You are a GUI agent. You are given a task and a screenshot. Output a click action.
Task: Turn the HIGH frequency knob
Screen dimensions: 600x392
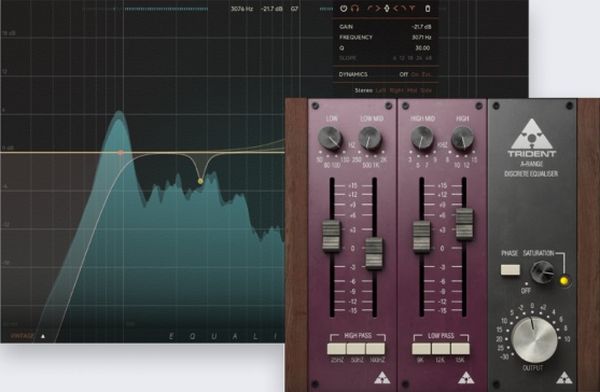[x=462, y=139]
